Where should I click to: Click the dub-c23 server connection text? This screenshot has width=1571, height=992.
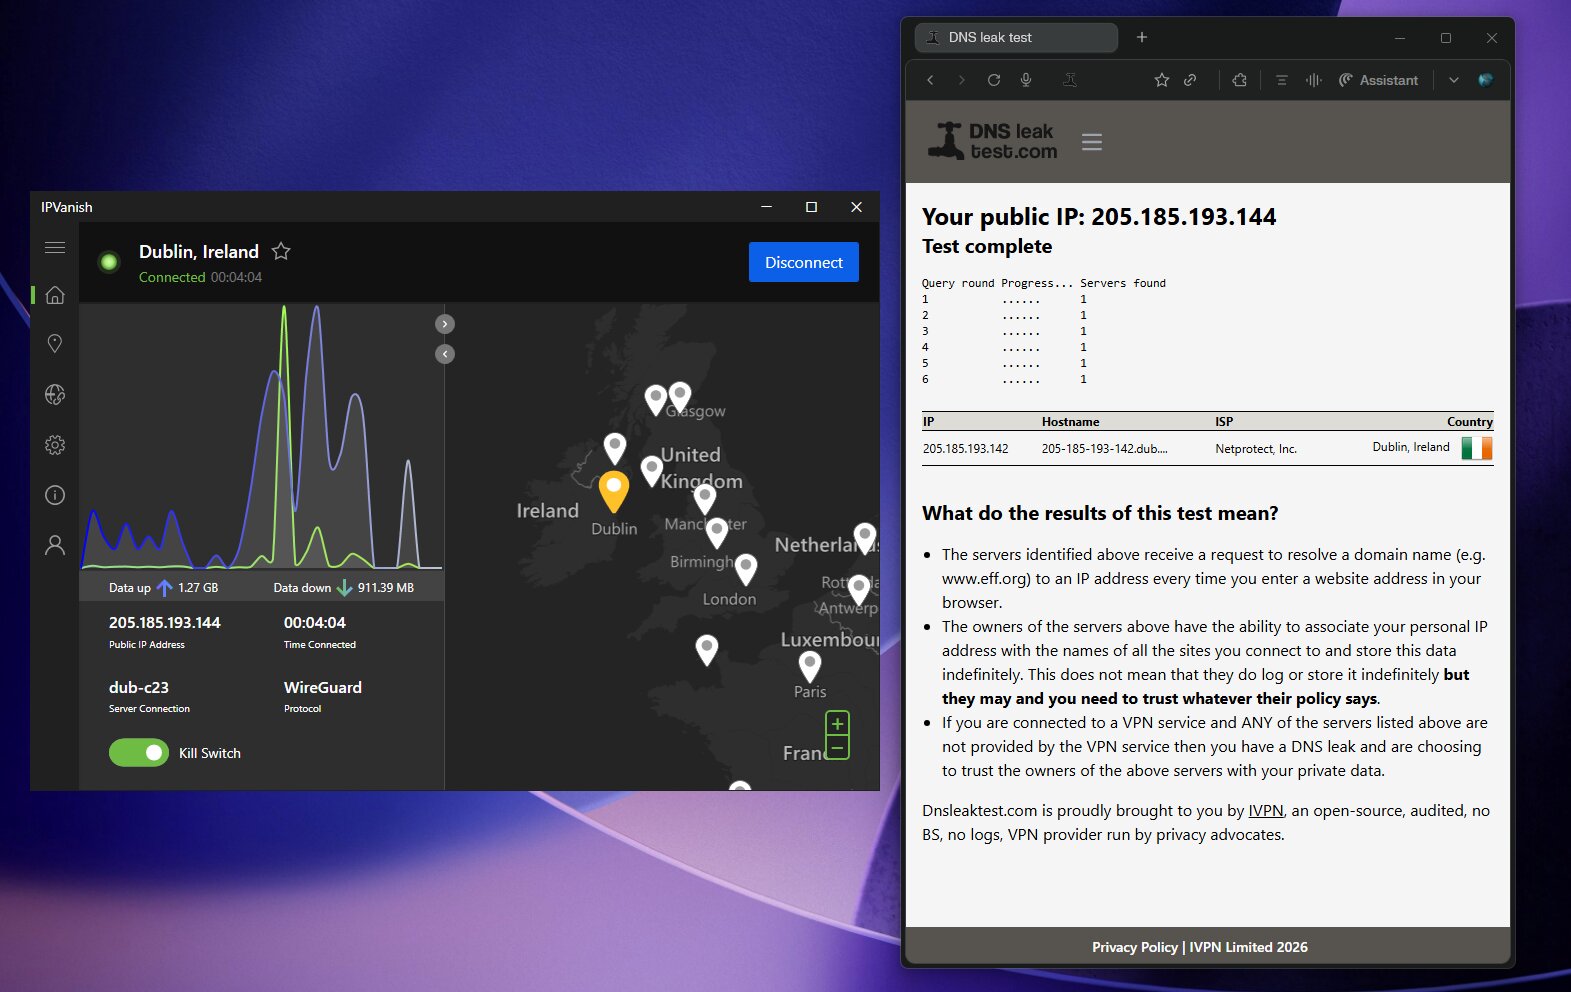pos(139,687)
